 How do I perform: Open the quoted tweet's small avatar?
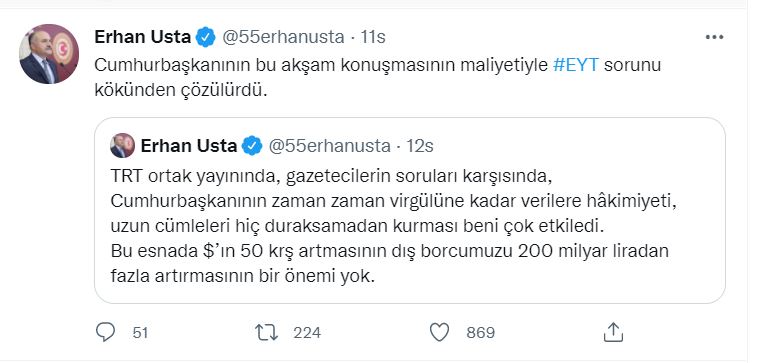pos(123,145)
